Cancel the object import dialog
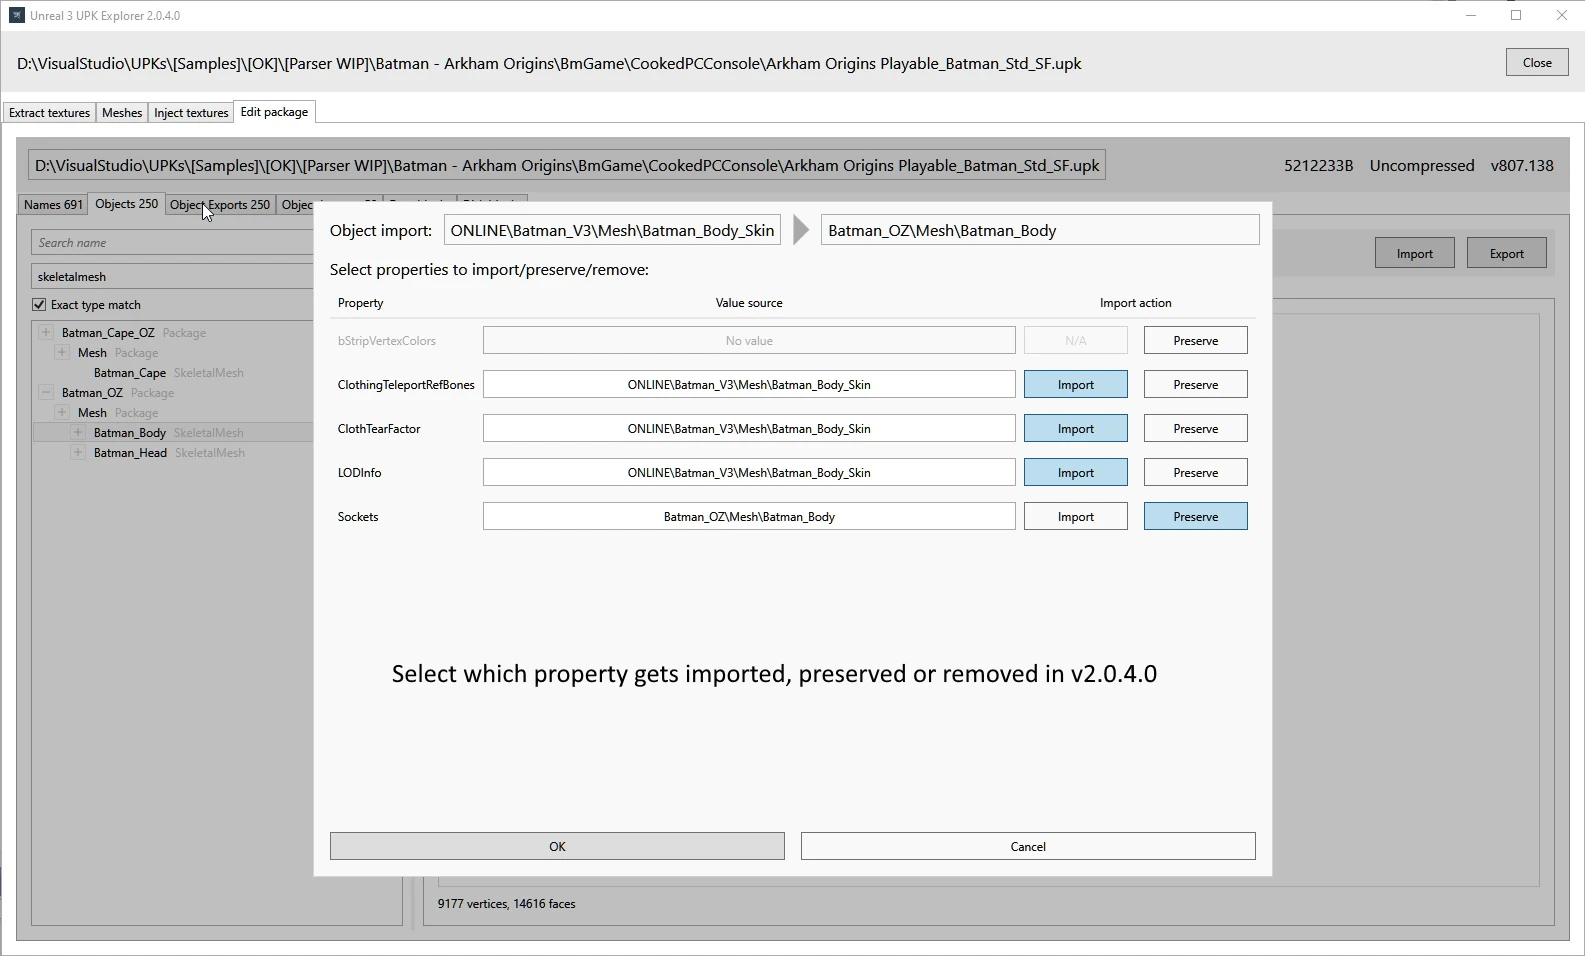 click(x=1027, y=847)
